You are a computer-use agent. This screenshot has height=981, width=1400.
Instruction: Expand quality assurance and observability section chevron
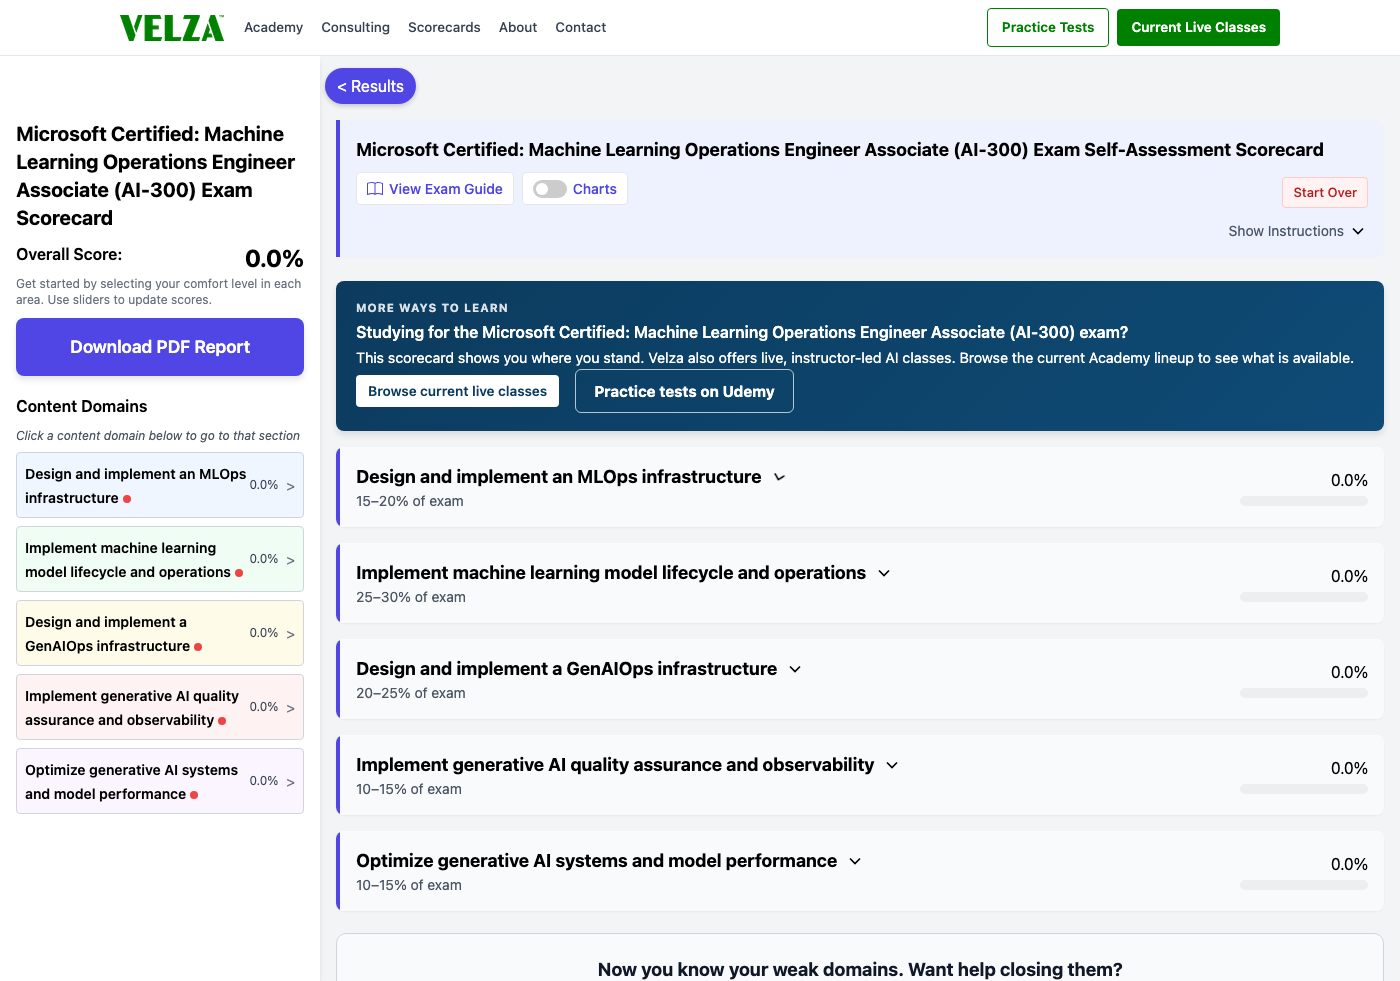[892, 765]
